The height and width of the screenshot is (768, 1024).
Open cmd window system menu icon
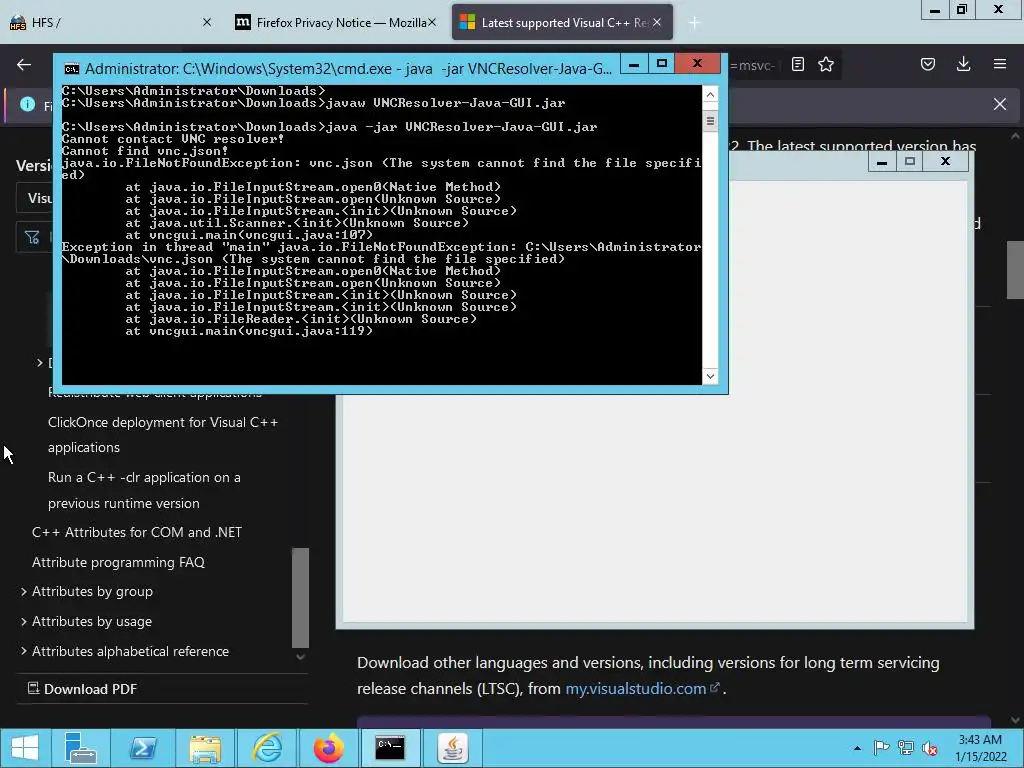(x=72, y=69)
